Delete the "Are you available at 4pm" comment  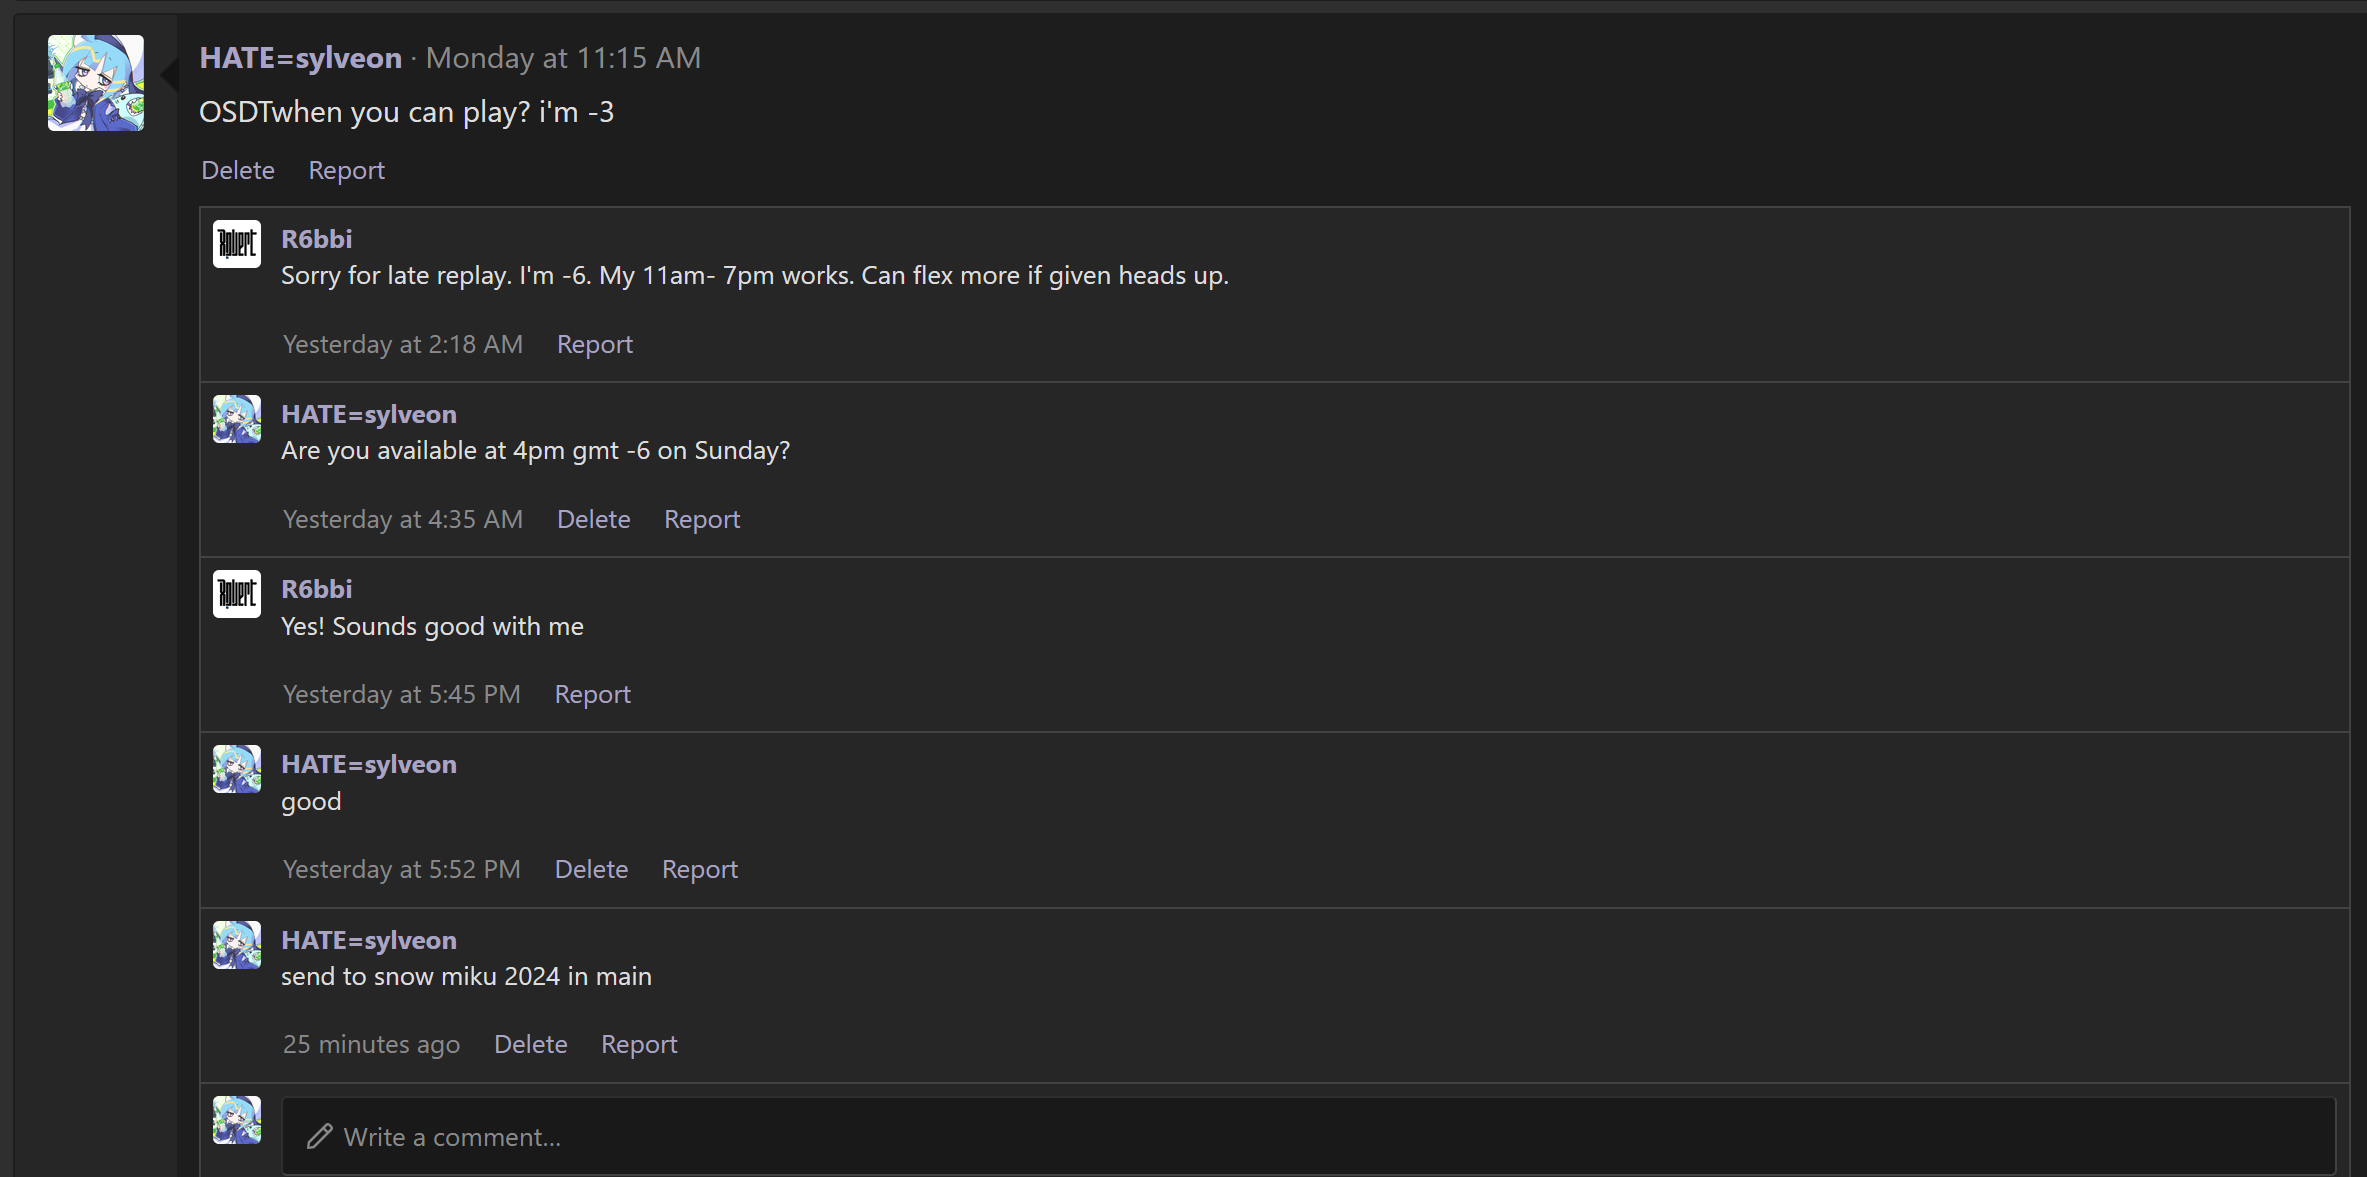pos(593,519)
